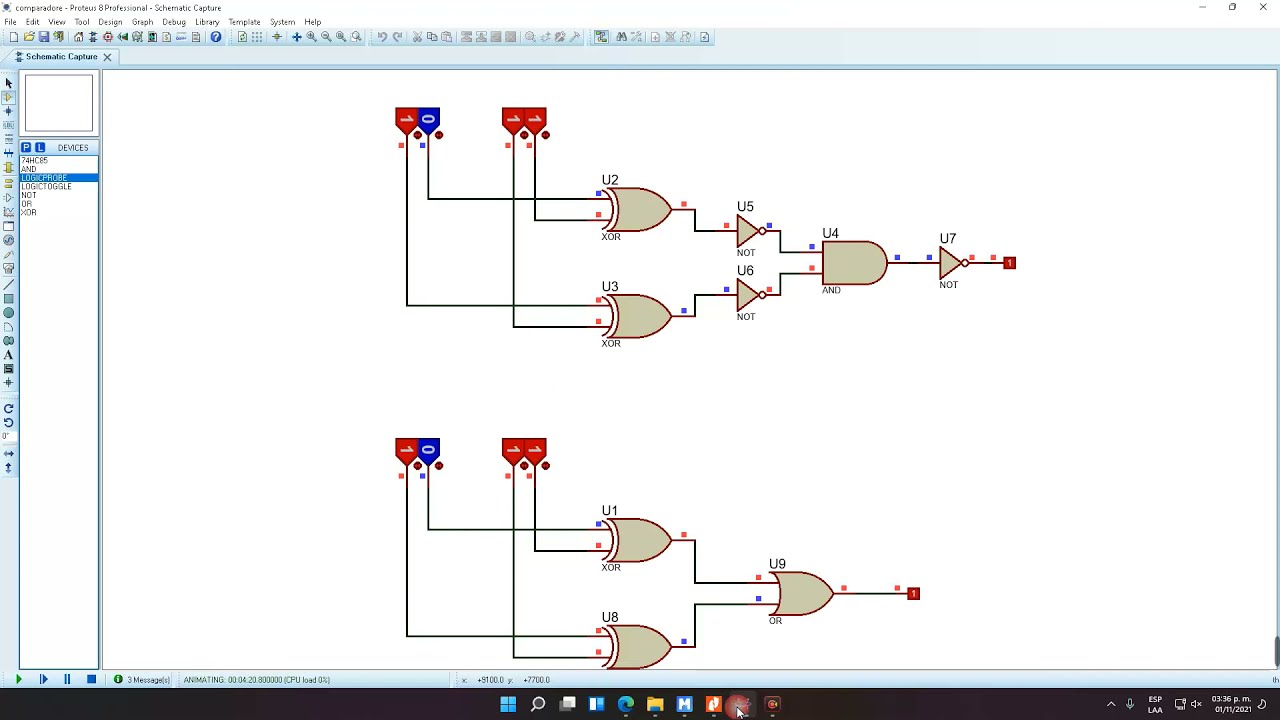Open File Explorer from the taskbar
This screenshot has height=720, width=1280.
pyautogui.click(x=655, y=704)
